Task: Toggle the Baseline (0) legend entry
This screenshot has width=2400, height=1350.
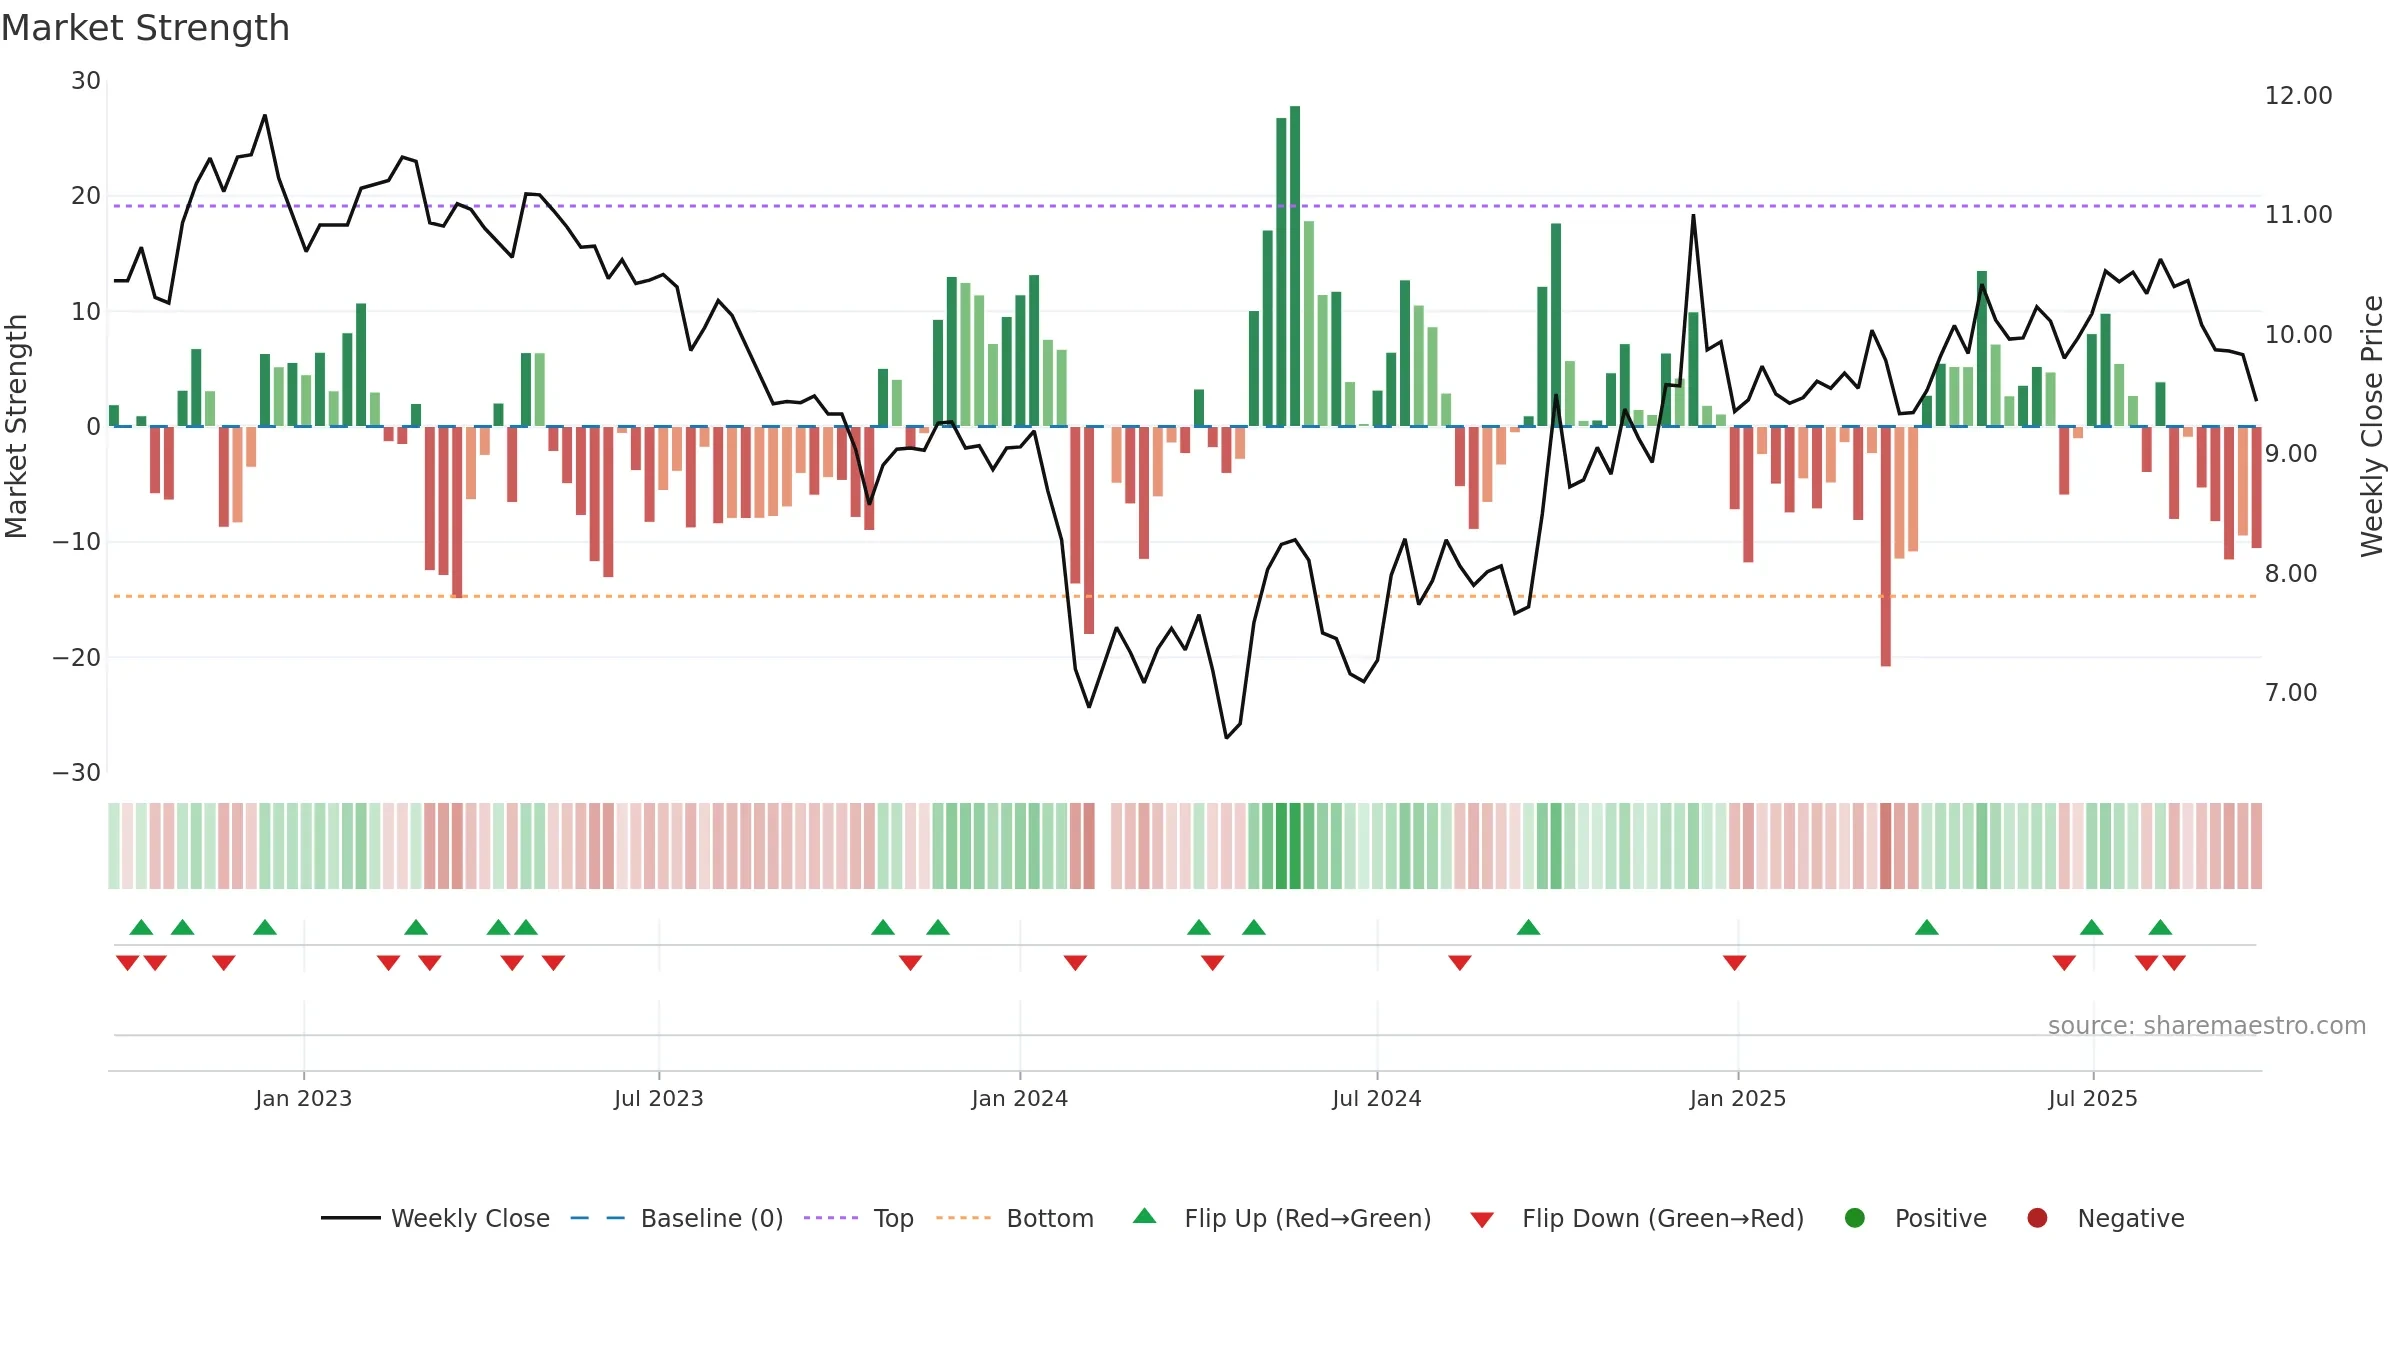Action: tap(677, 1218)
